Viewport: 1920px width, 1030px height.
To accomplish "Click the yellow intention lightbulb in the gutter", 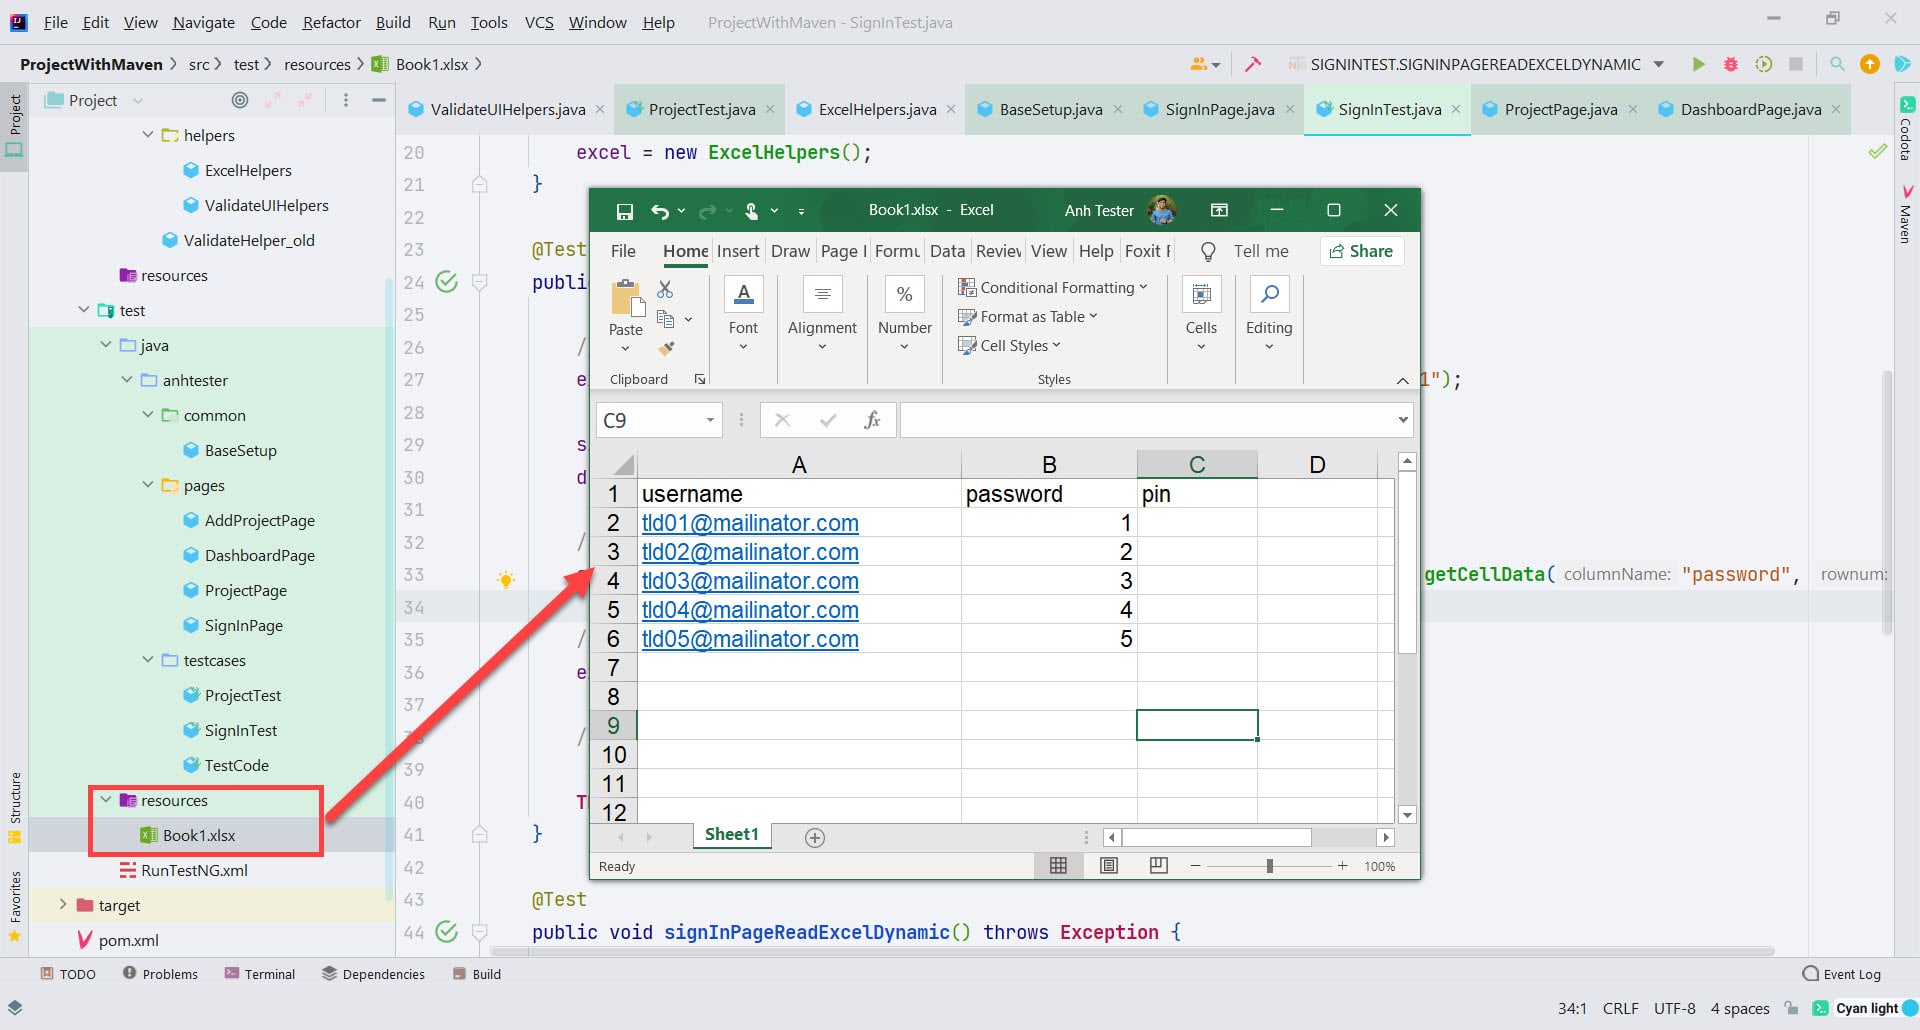I will 506,579.
